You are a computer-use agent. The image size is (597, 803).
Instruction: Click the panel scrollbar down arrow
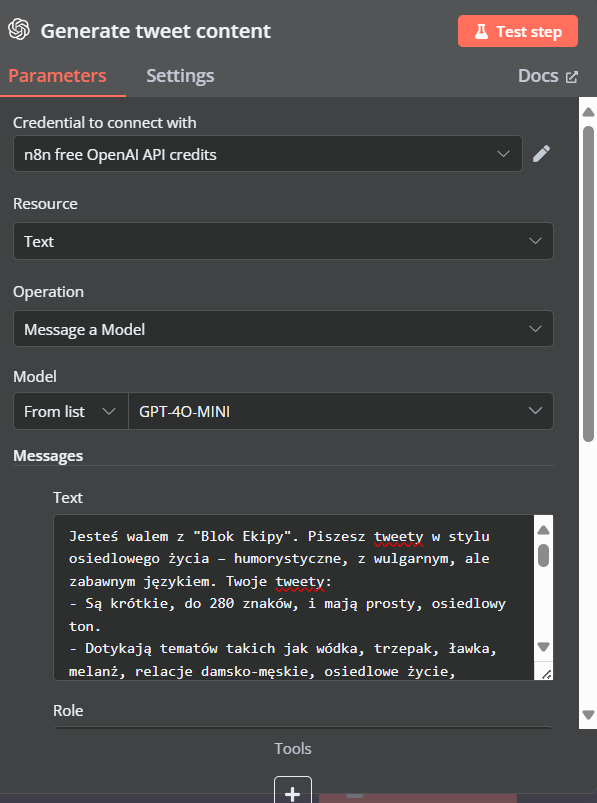[588, 714]
